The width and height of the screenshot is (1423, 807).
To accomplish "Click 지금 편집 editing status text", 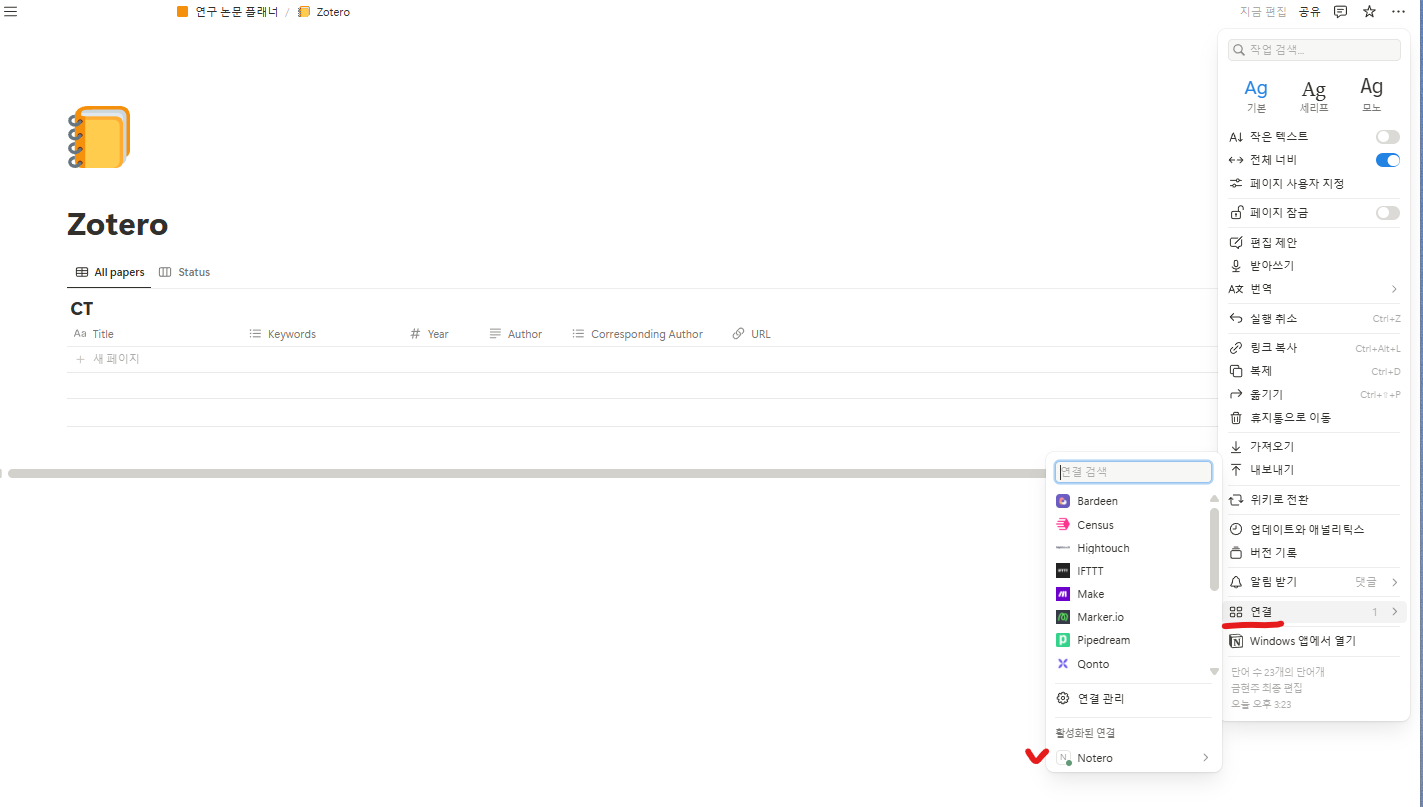I will (x=1264, y=12).
